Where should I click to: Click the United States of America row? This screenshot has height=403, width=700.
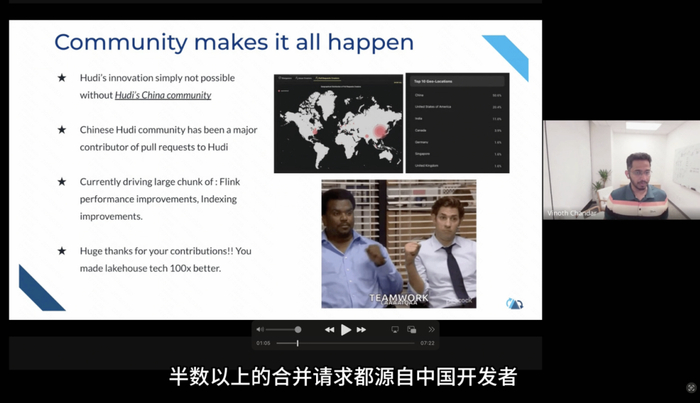coord(458,107)
